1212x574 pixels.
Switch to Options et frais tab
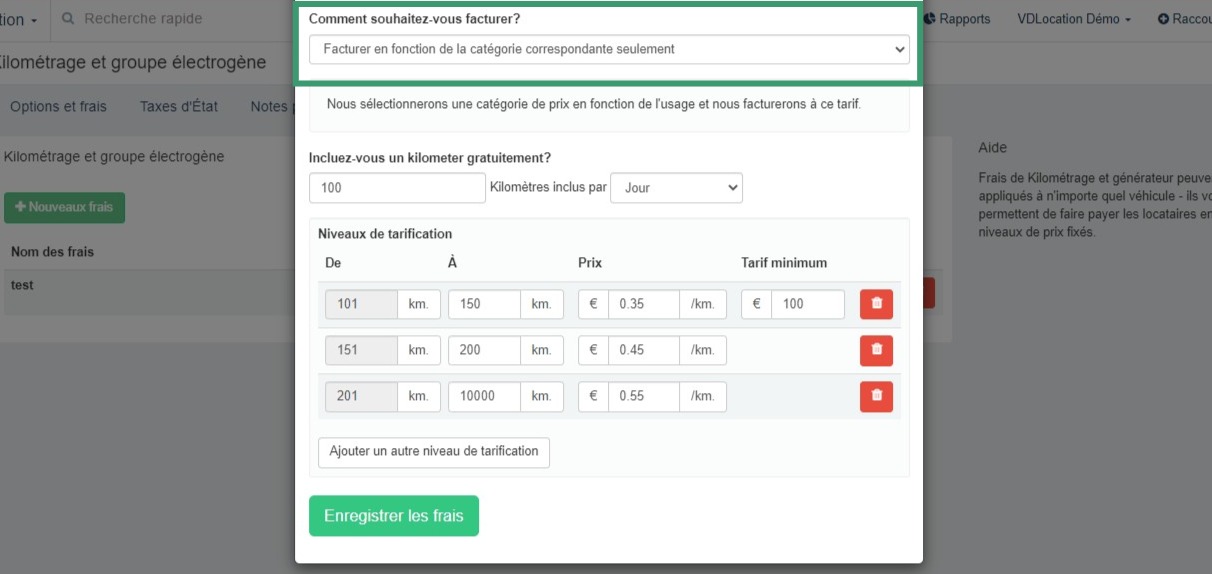coord(58,107)
